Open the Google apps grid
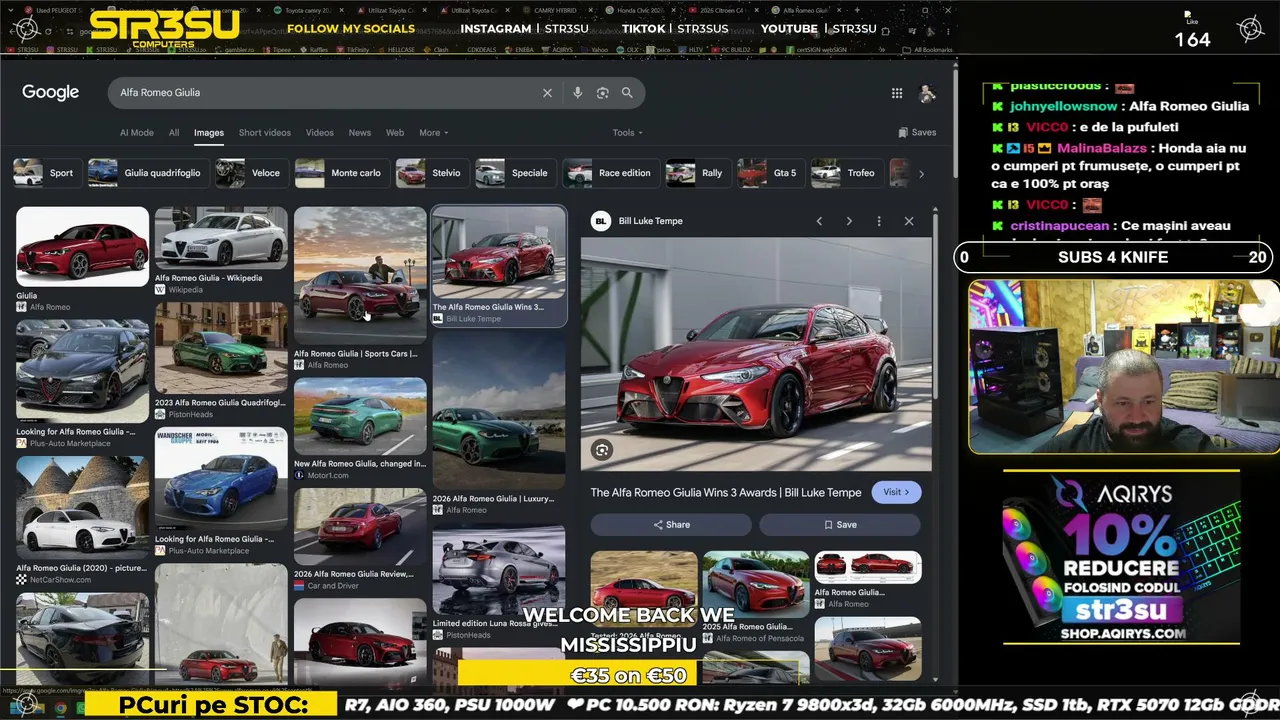Viewport: 1280px width, 720px height. 897,93
